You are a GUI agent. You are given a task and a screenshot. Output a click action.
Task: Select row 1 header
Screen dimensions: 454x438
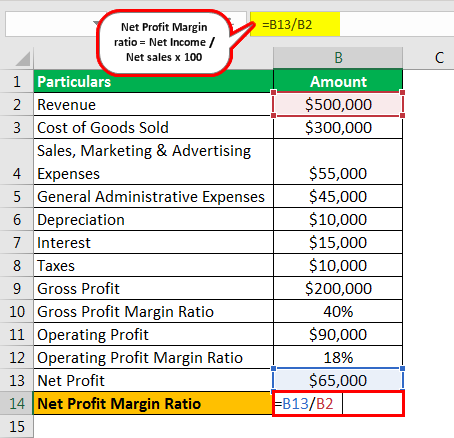click(x=17, y=81)
